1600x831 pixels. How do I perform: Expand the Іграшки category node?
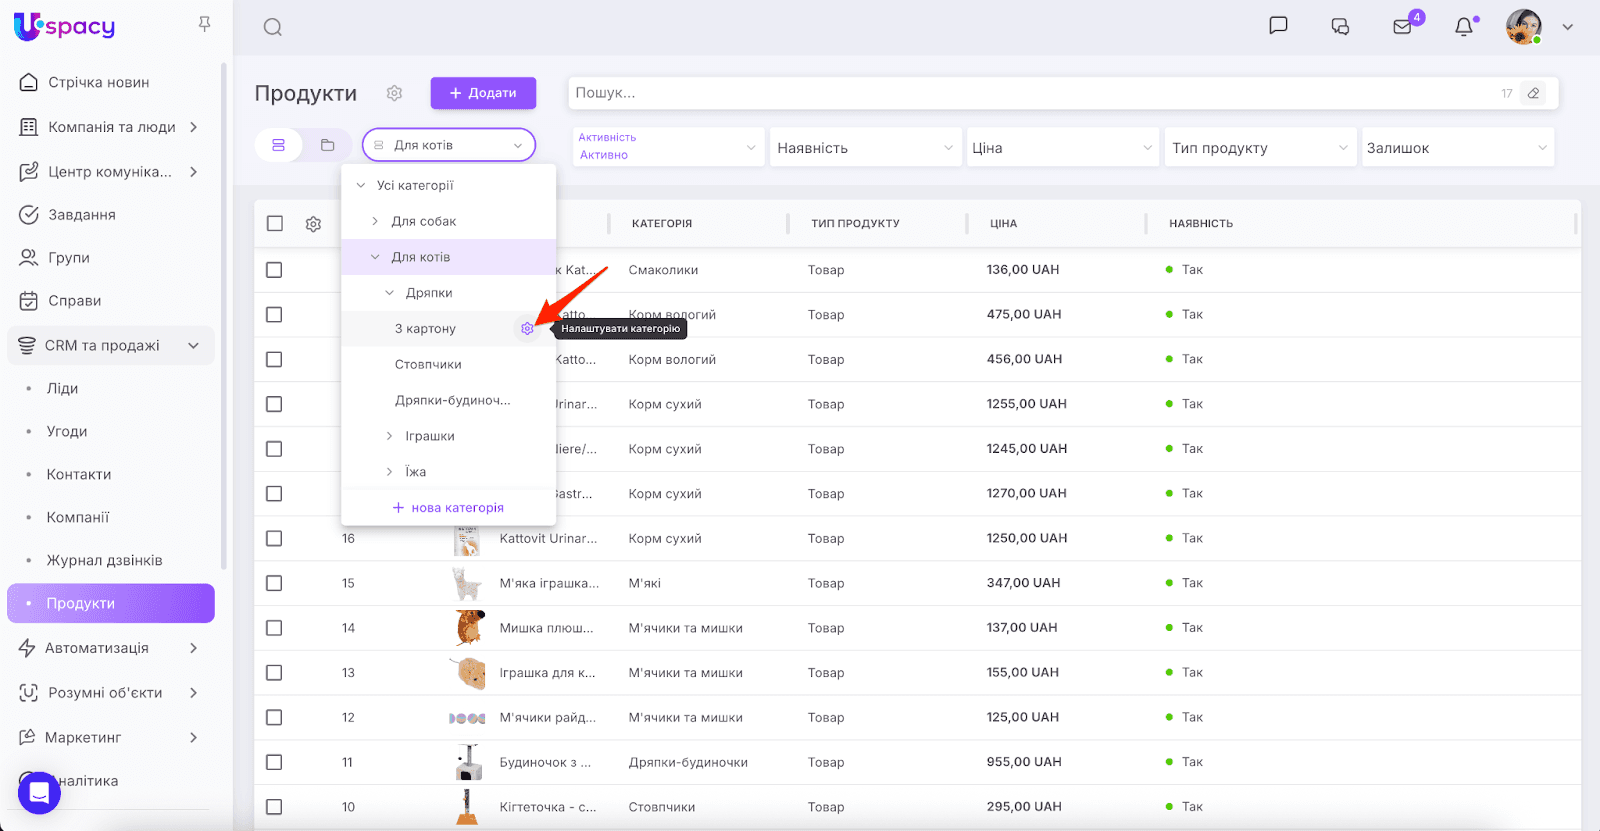click(389, 436)
